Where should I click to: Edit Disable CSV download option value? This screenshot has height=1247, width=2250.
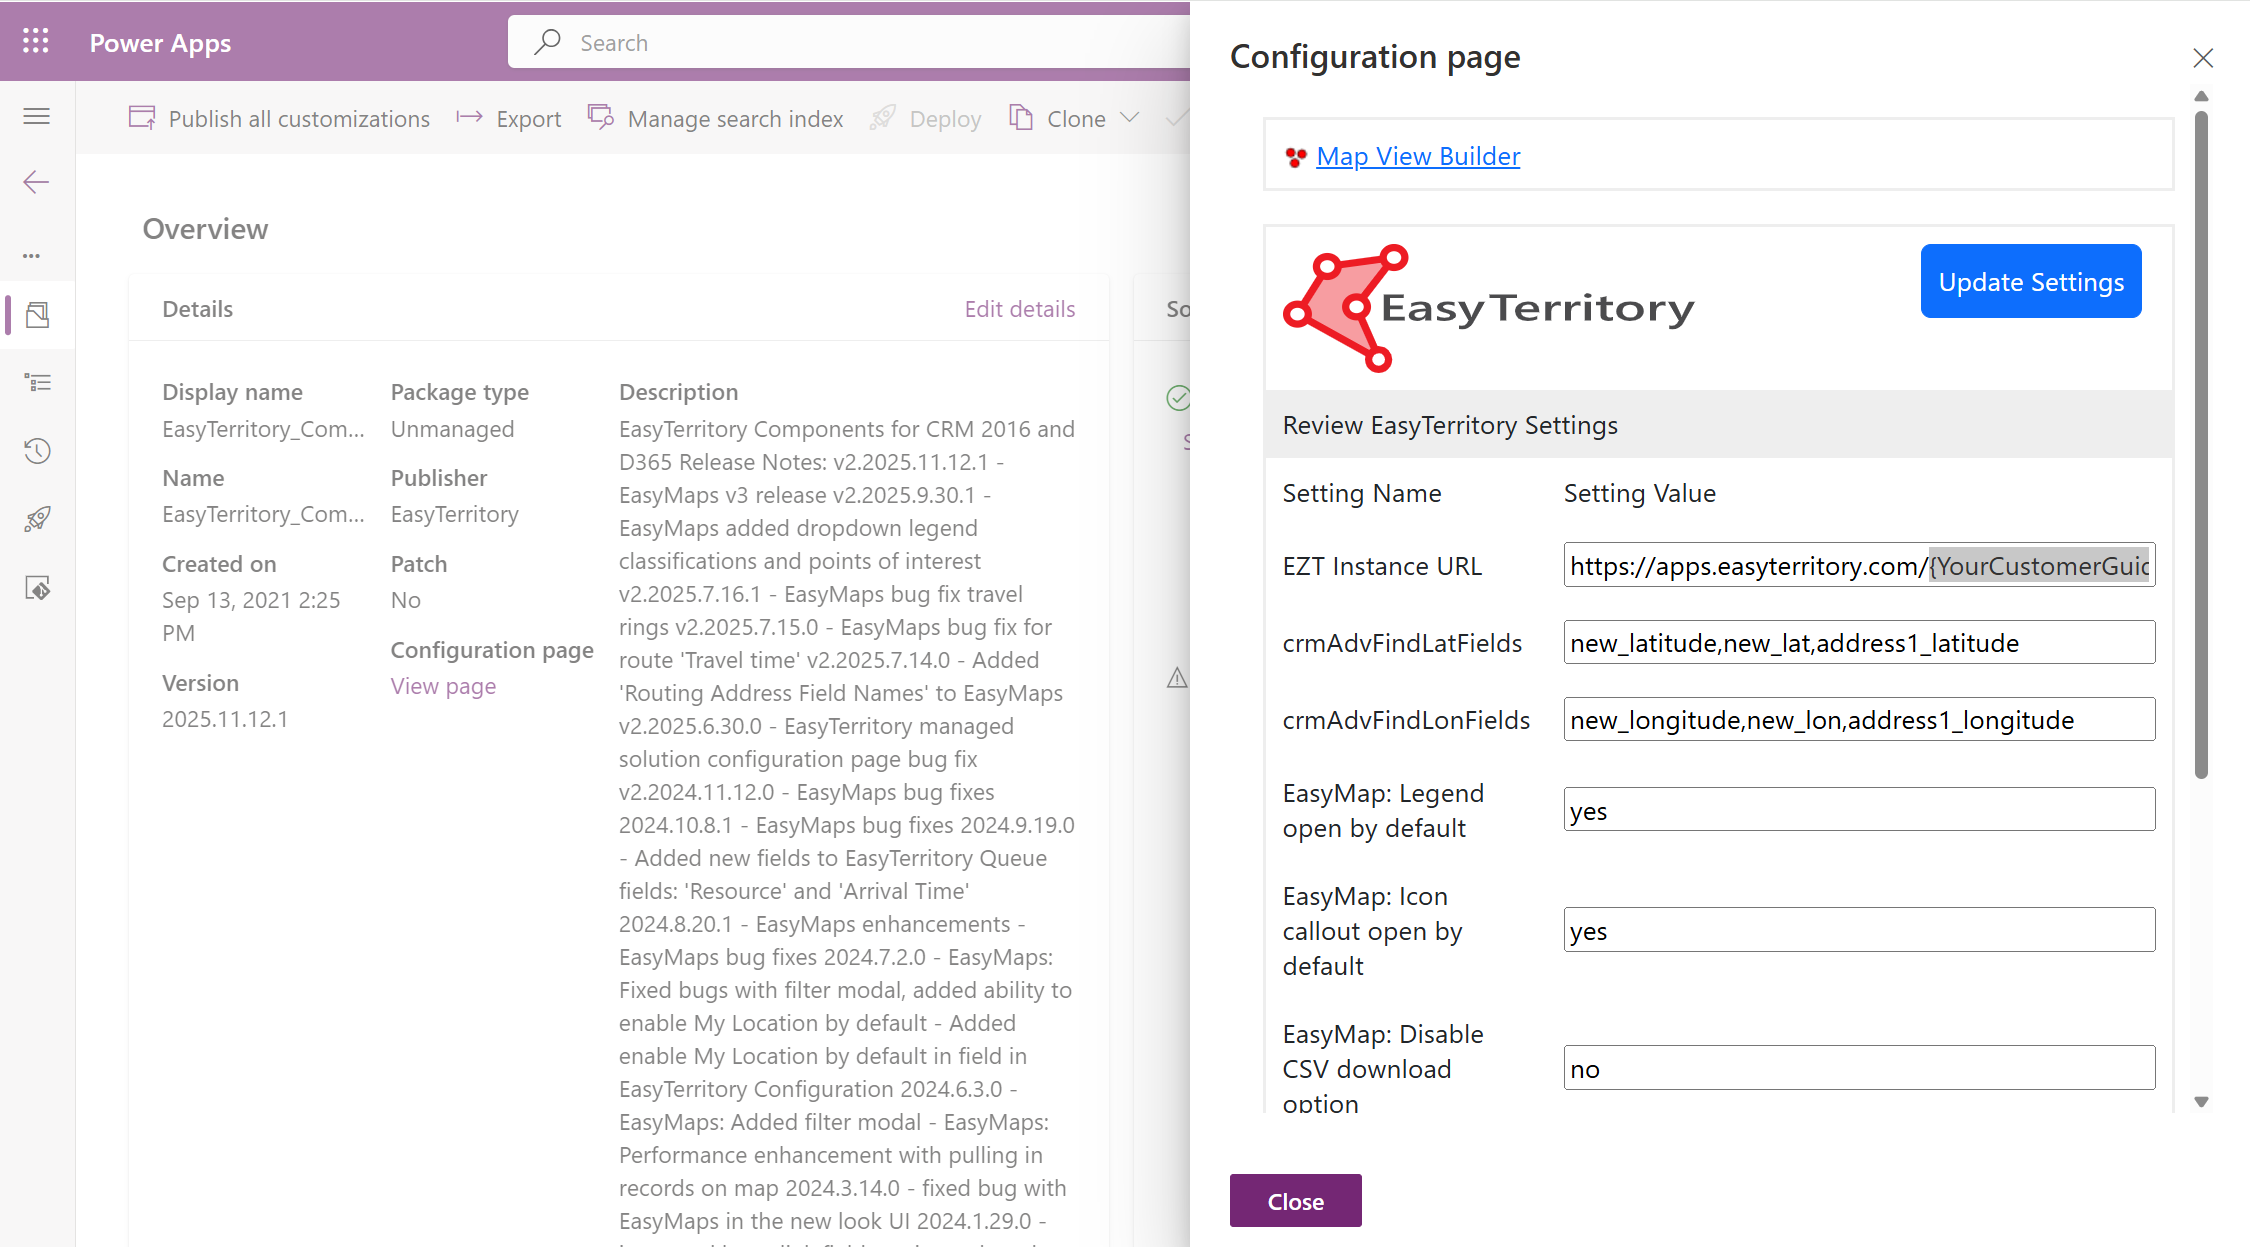[1859, 1068]
